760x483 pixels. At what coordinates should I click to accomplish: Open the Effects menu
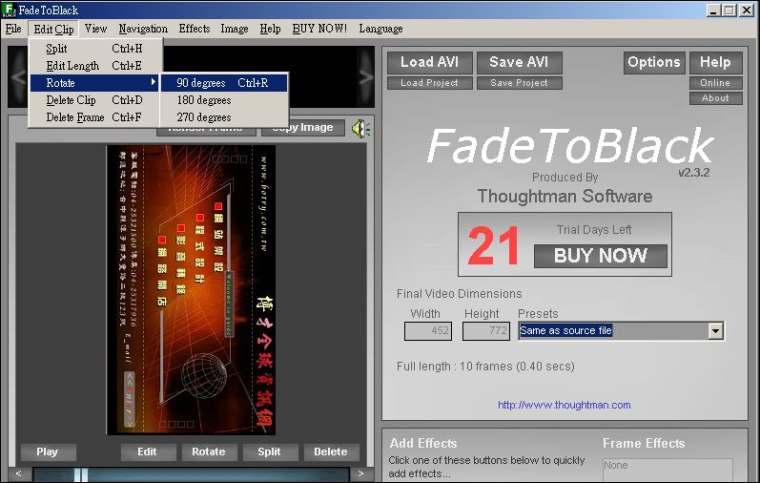tap(194, 29)
